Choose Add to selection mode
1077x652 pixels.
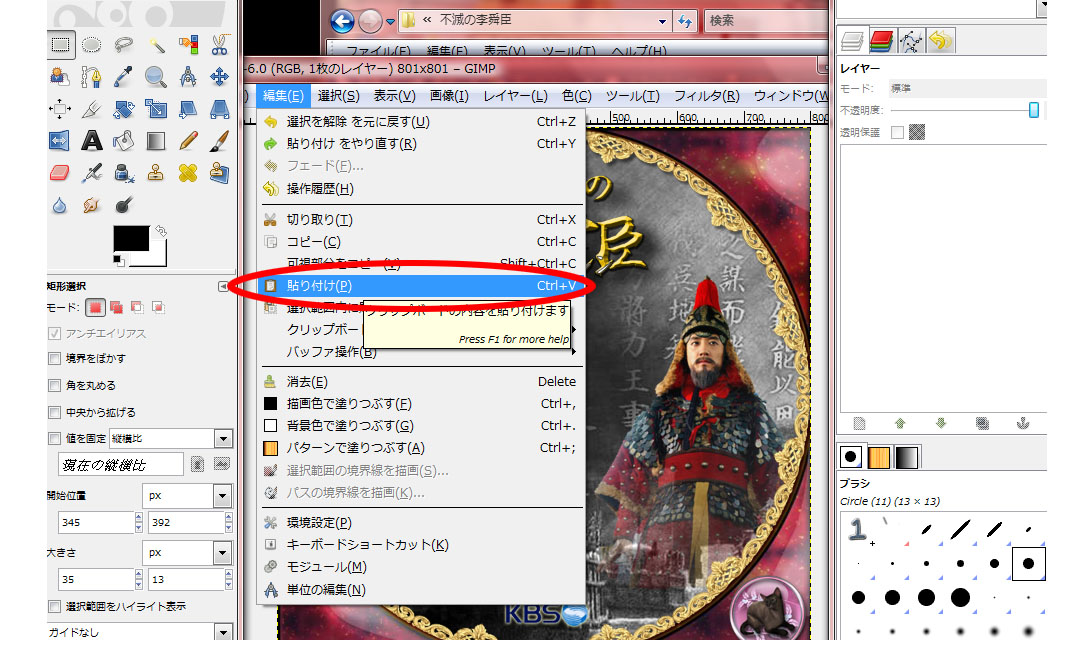coord(116,307)
